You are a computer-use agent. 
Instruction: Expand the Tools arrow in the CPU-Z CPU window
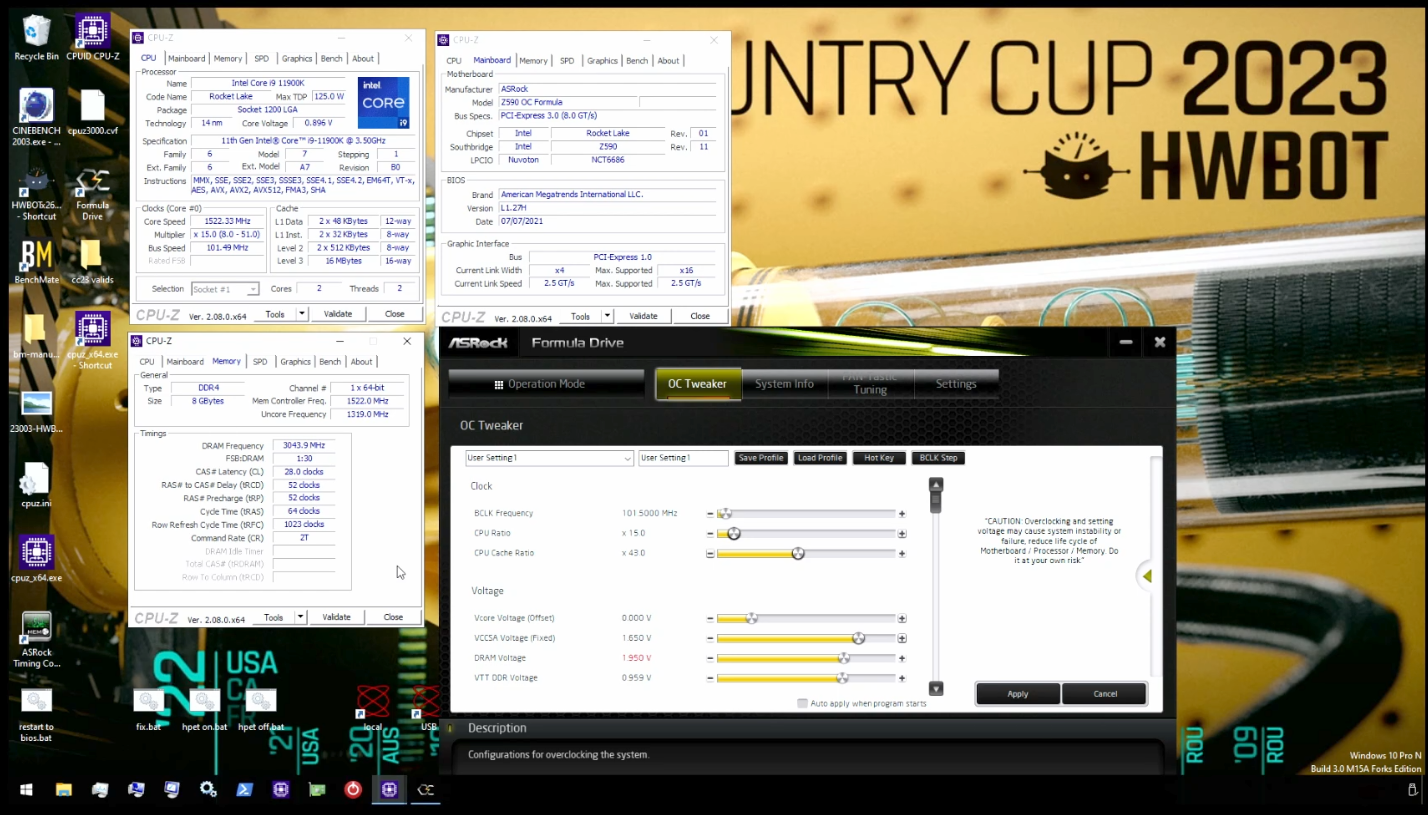click(304, 314)
